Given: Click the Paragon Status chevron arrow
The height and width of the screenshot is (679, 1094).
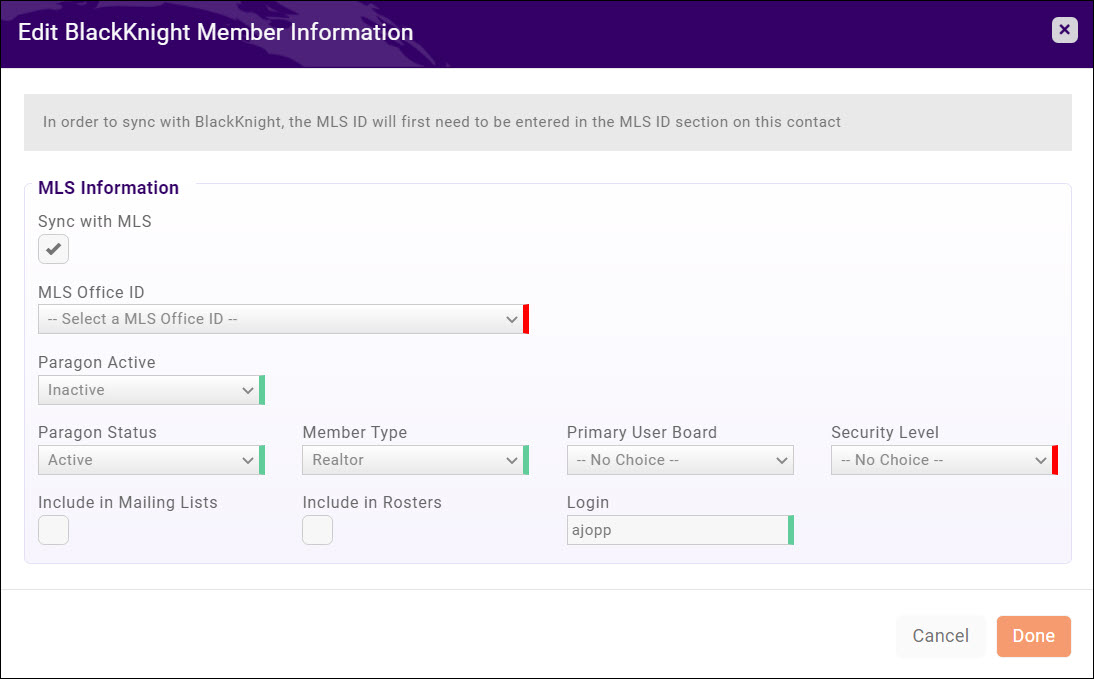Looking at the screenshot, I should (248, 460).
